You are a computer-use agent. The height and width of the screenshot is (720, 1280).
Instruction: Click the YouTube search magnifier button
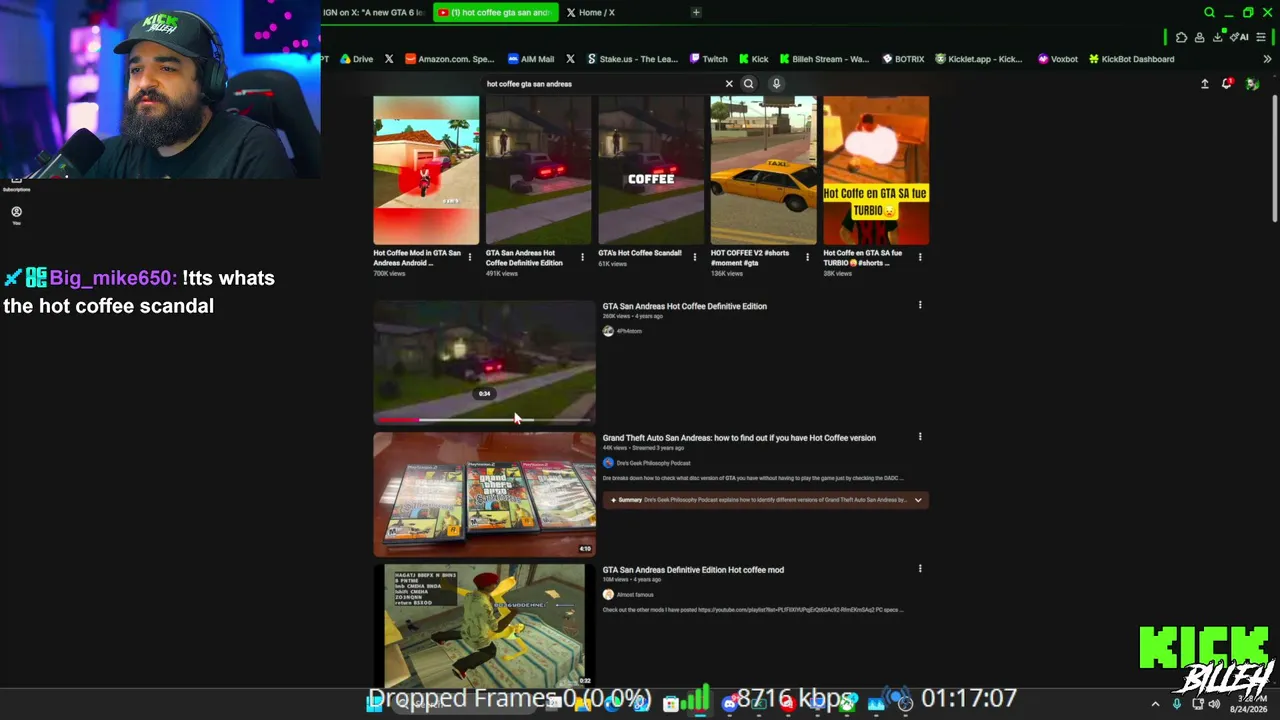tap(748, 84)
